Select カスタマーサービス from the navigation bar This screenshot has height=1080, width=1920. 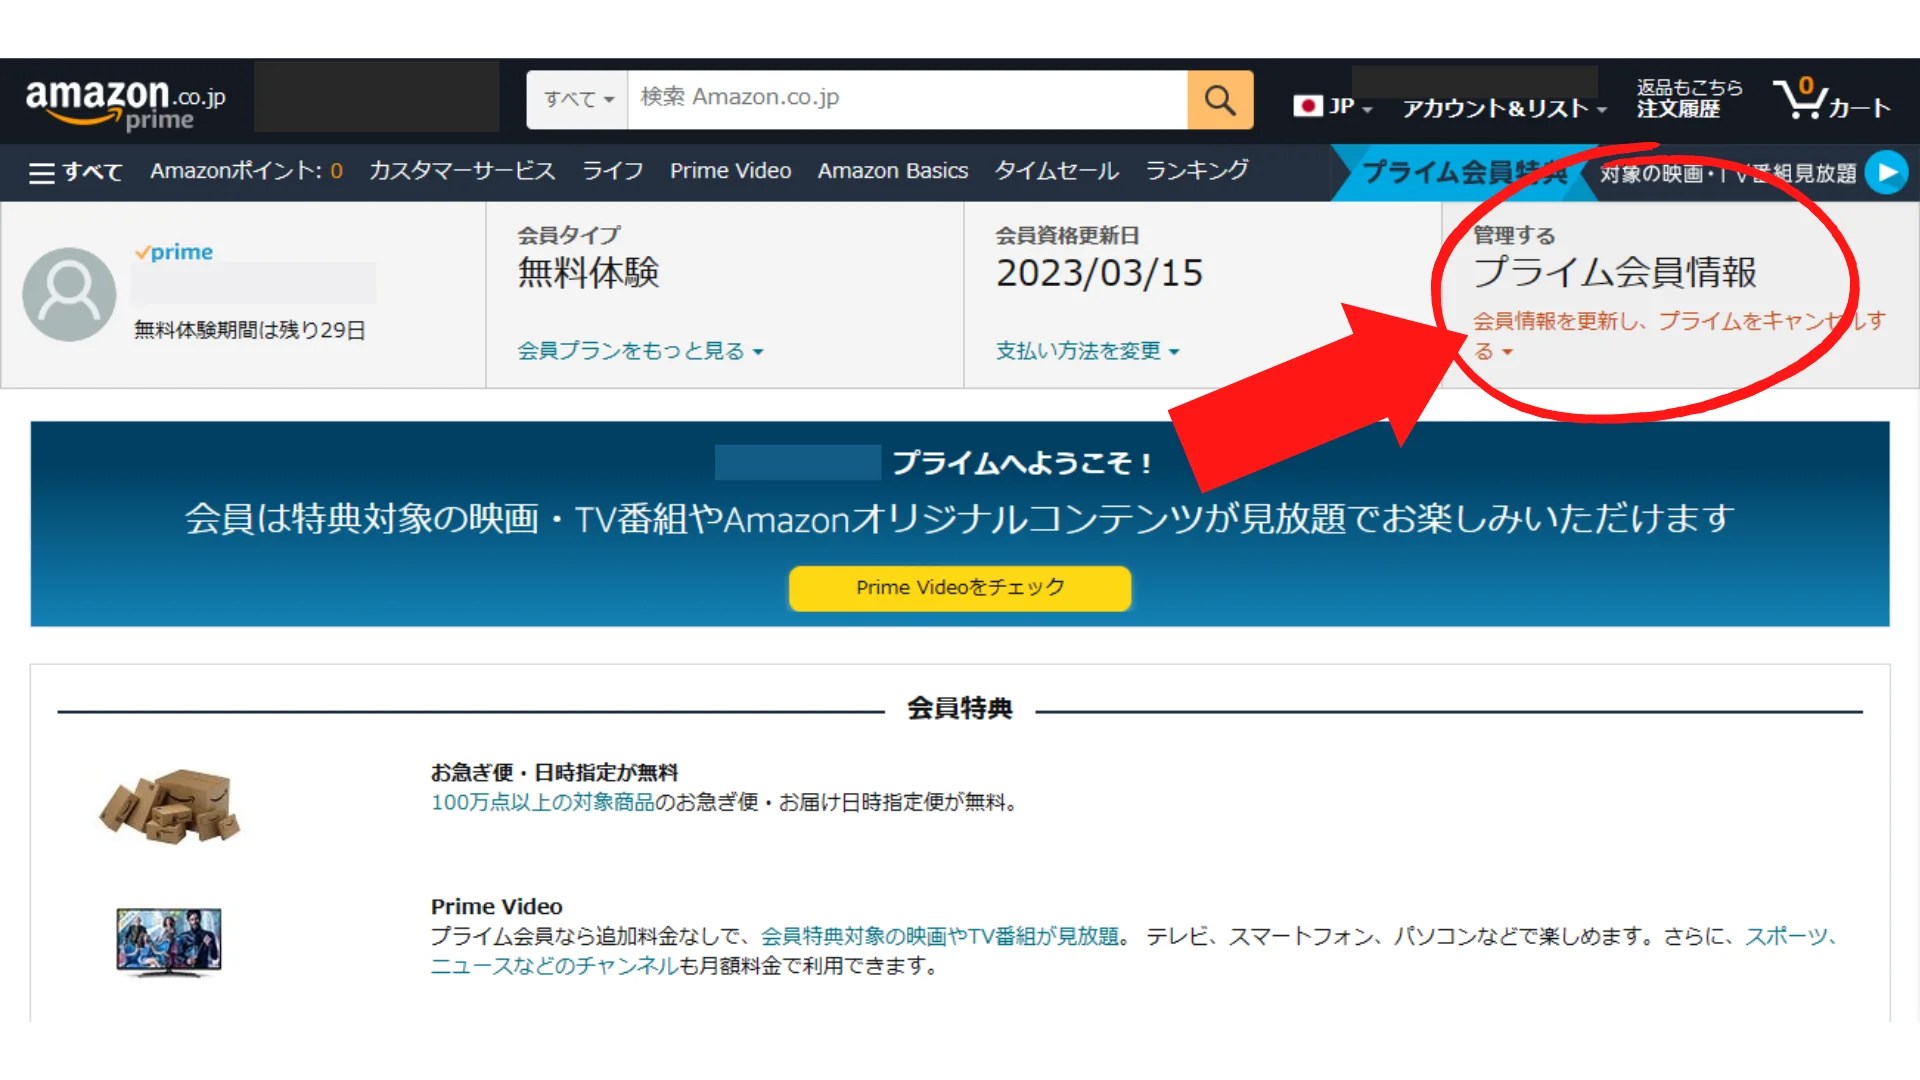click(462, 171)
